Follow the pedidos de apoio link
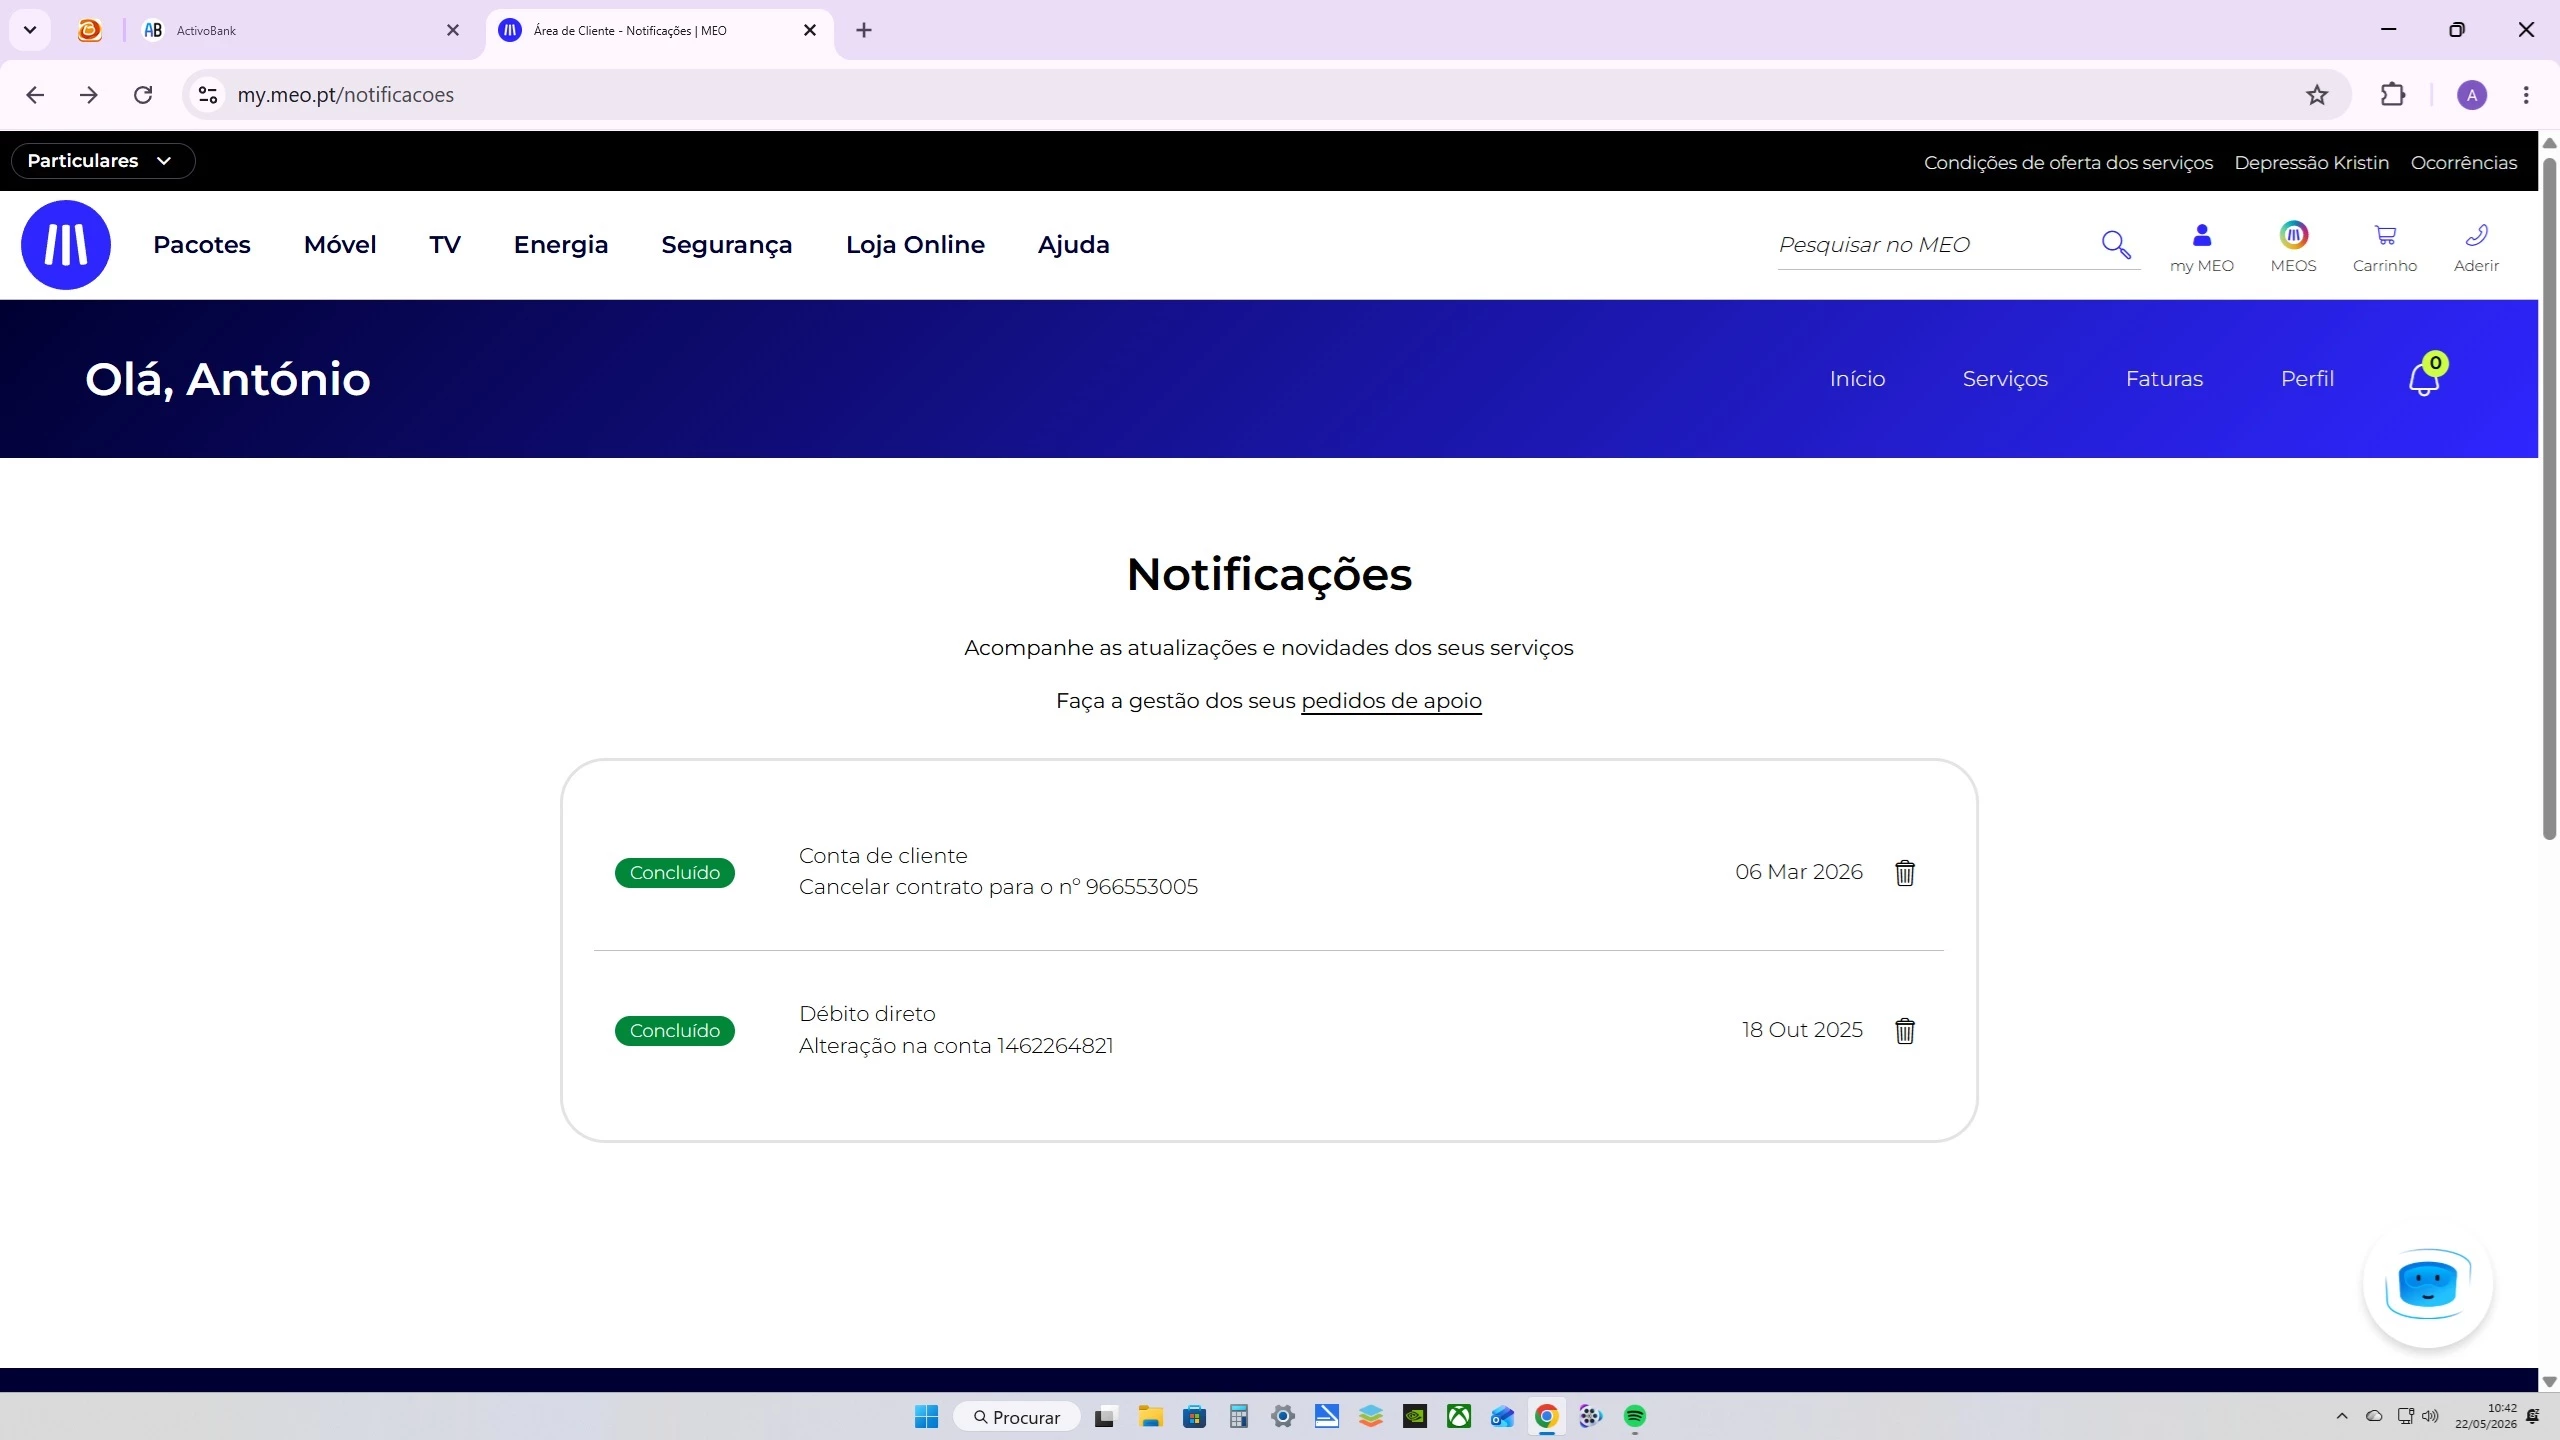This screenshot has height=1440, width=2560. pyautogui.click(x=1391, y=701)
